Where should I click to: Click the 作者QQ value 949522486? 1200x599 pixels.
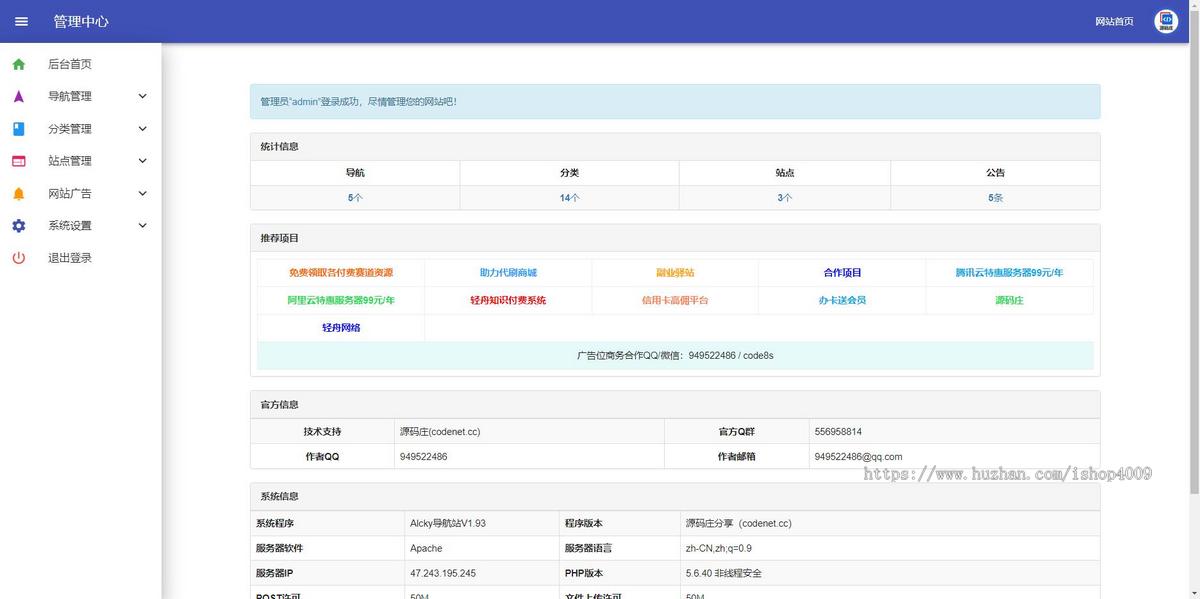pos(423,457)
